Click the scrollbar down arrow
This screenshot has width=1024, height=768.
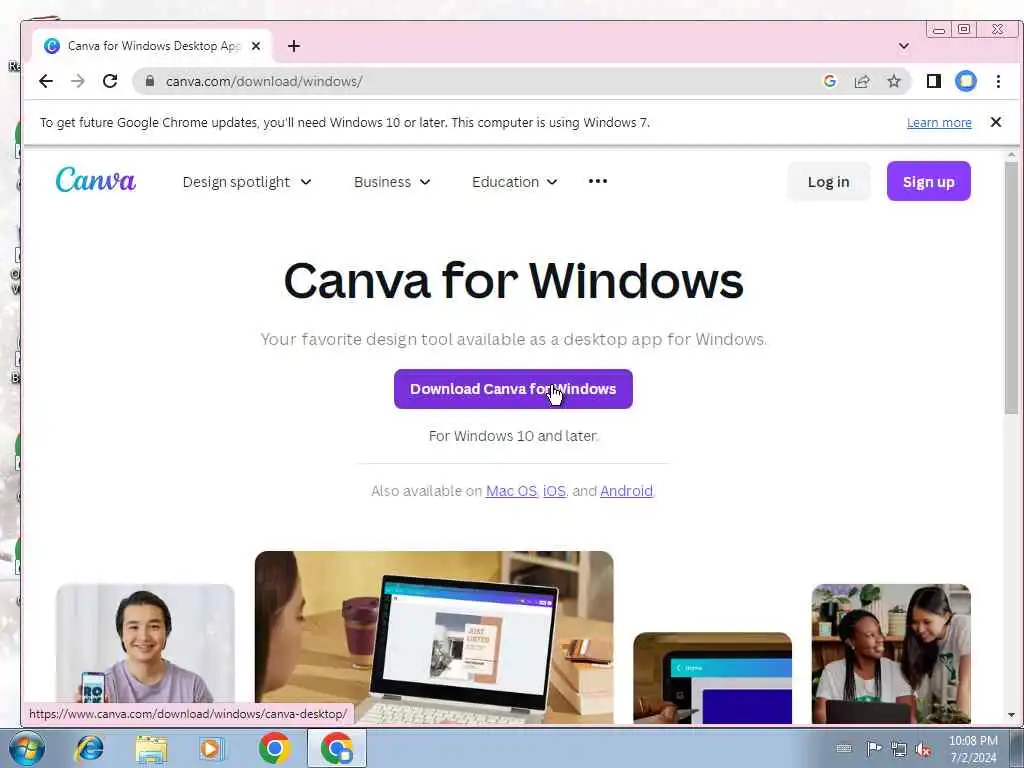click(1011, 715)
